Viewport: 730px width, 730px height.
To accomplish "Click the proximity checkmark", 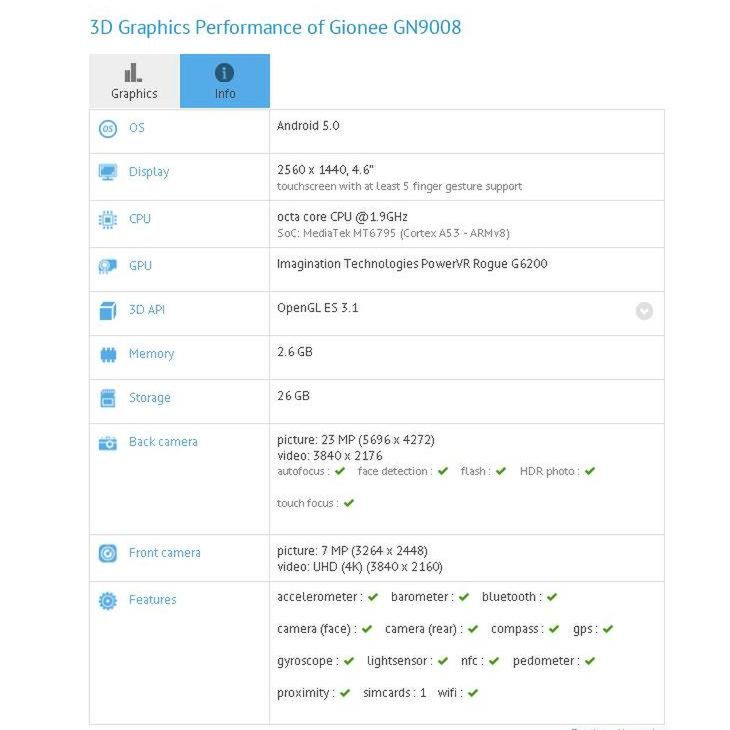I will [x=345, y=693].
